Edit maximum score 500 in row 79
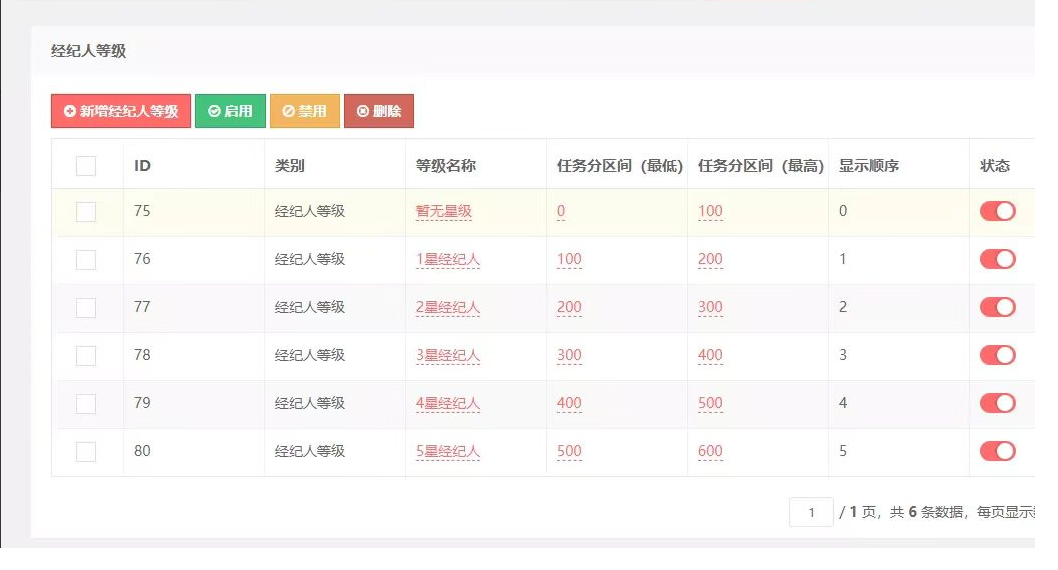 (x=710, y=403)
